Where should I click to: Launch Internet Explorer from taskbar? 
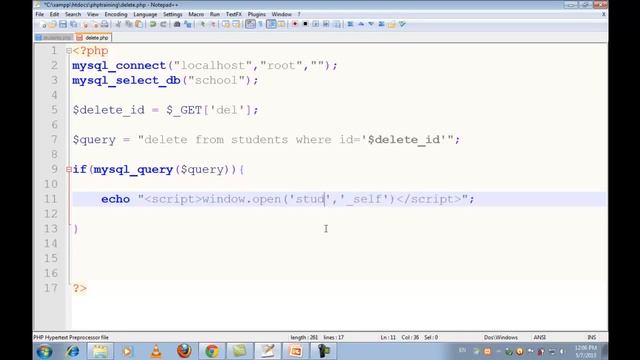click(x=73, y=351)
